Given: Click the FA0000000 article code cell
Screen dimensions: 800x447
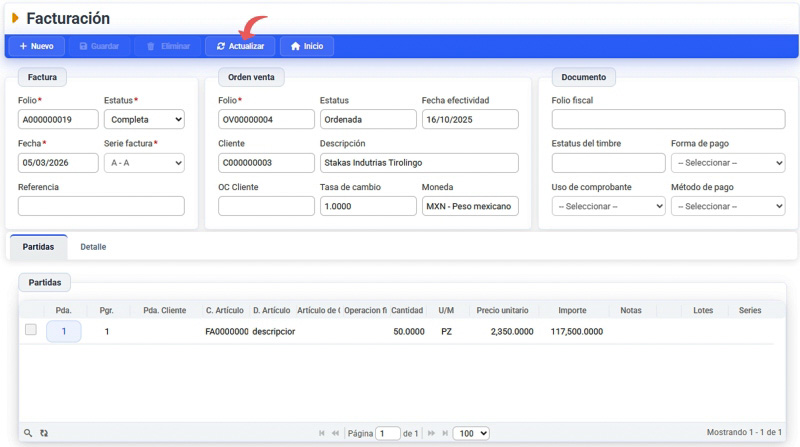Looking at the screenshot, I should coord(227,331).
